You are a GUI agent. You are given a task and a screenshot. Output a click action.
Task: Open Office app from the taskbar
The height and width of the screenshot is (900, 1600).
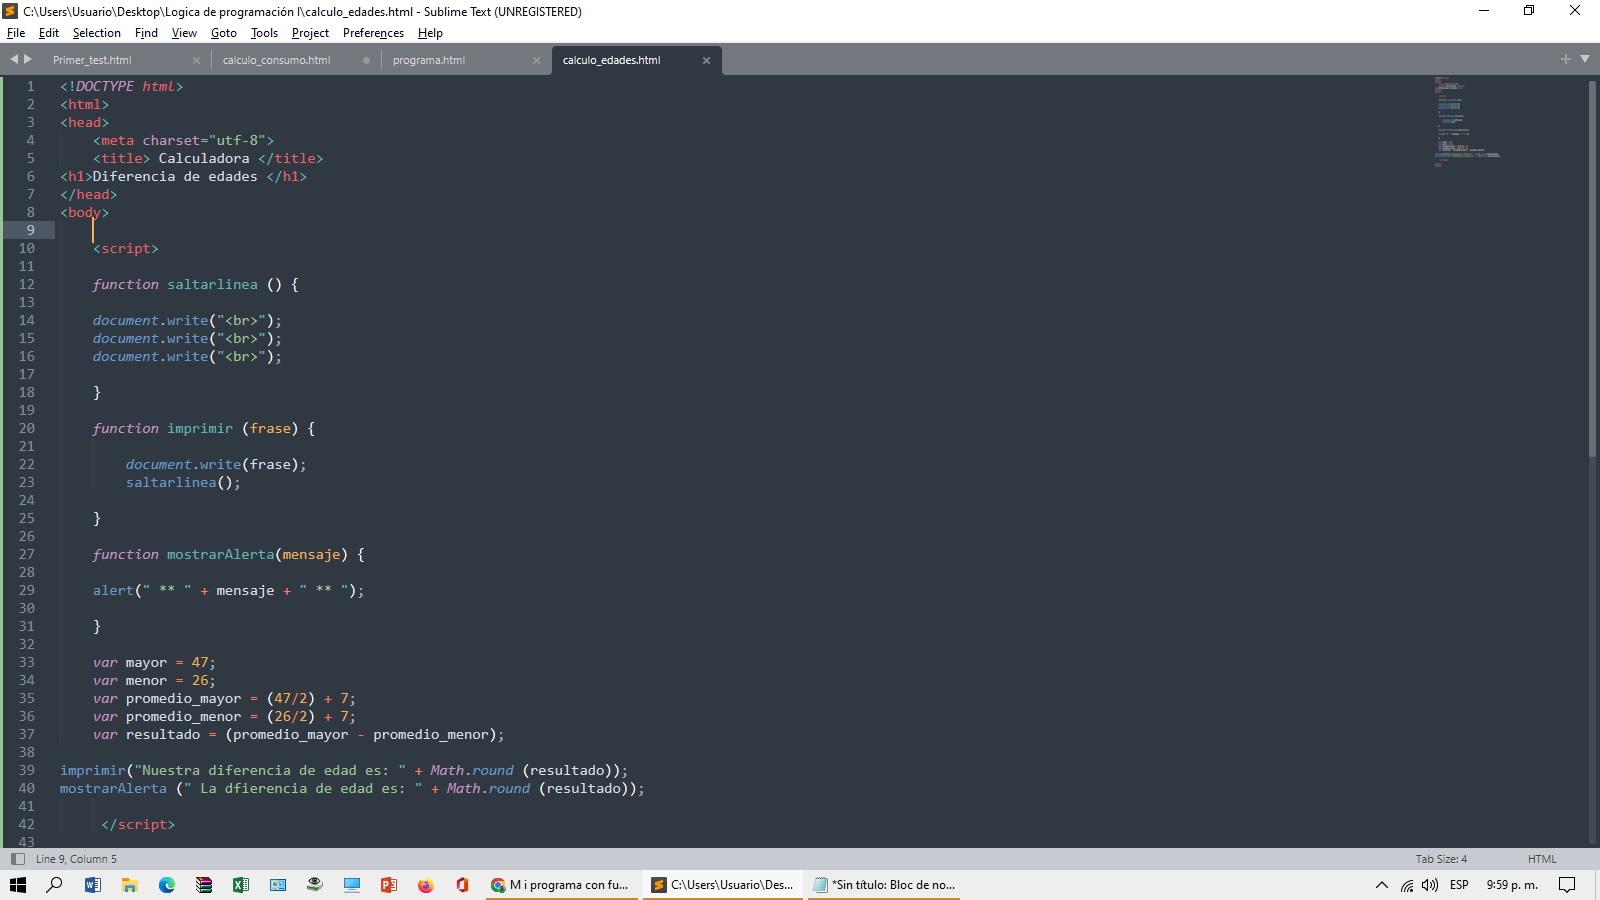tap(462, 885)
